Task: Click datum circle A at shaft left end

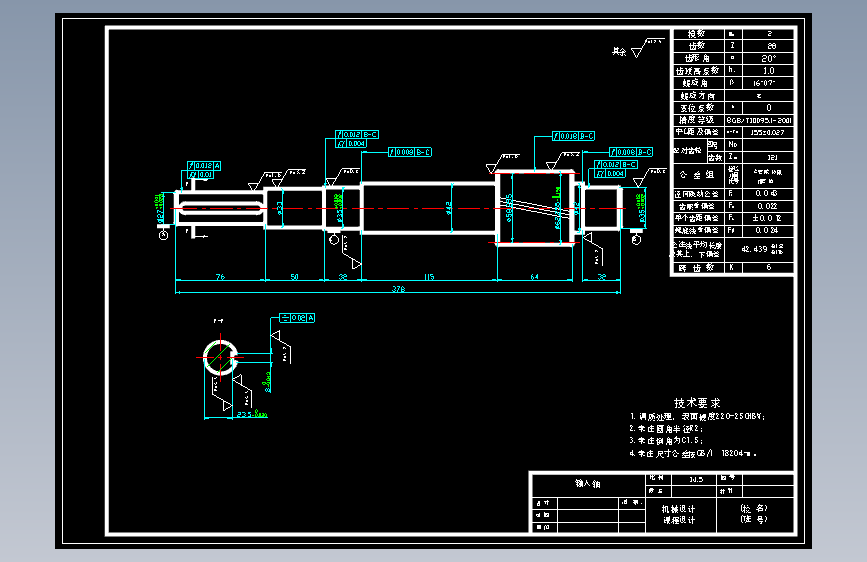Action: tap(164, 236)
